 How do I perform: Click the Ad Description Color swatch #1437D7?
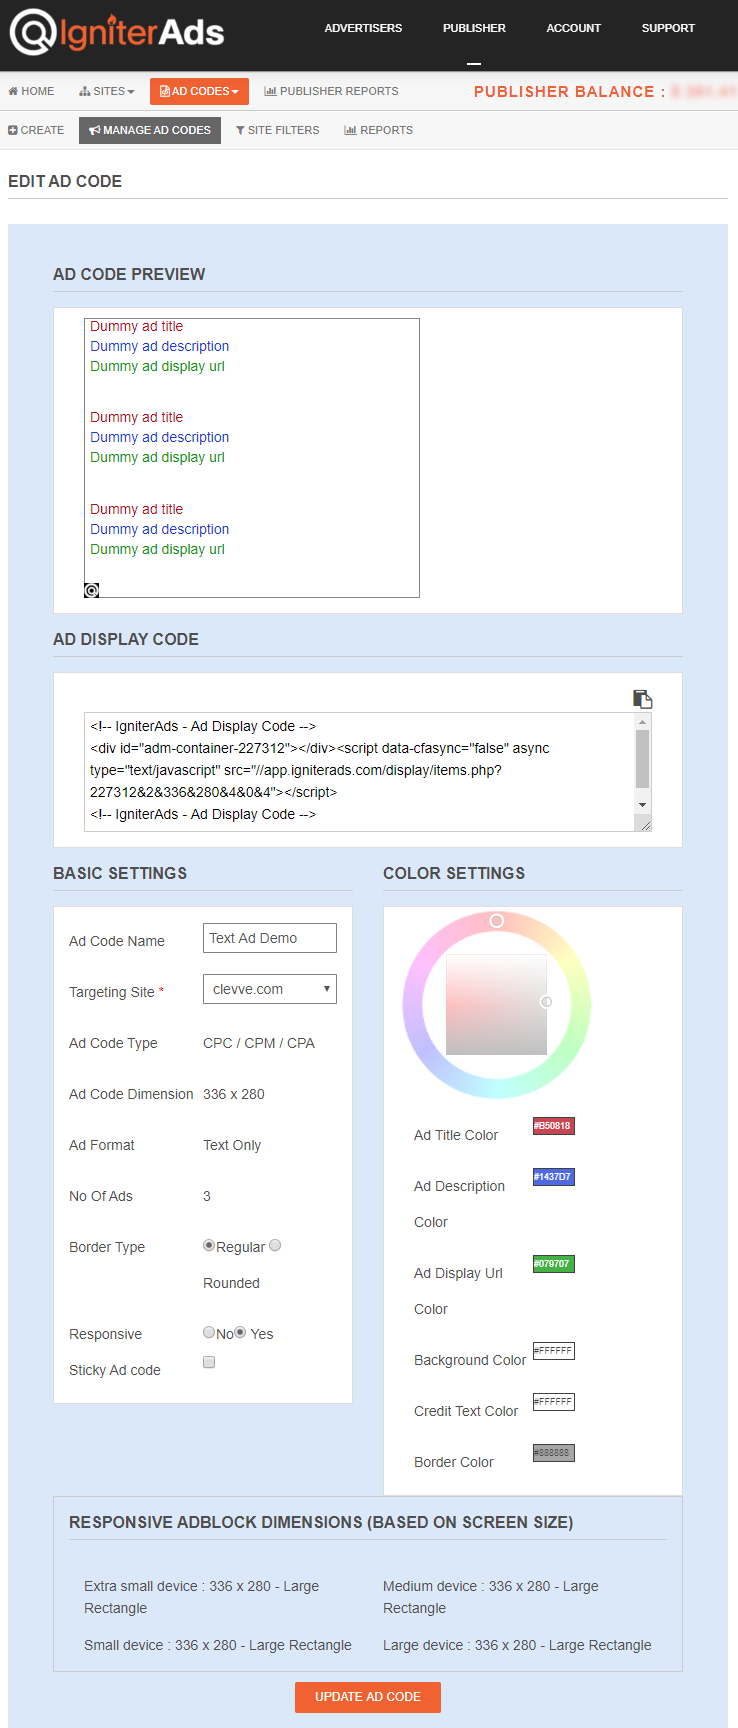click(553, 1177)
